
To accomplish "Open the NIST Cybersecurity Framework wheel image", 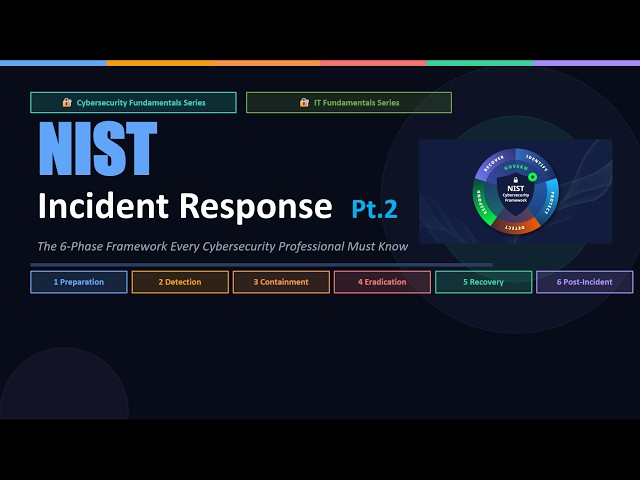I will (x=516, y=191).
